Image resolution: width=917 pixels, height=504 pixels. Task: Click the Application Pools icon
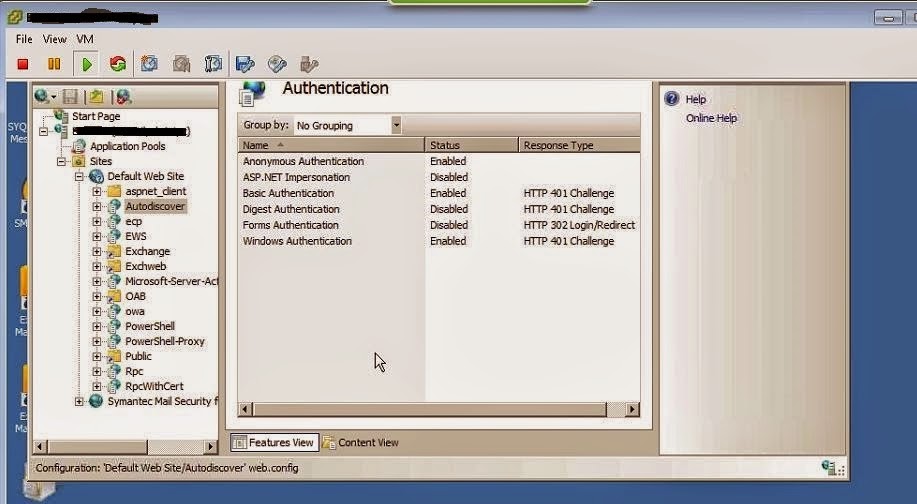pos(79,146)
